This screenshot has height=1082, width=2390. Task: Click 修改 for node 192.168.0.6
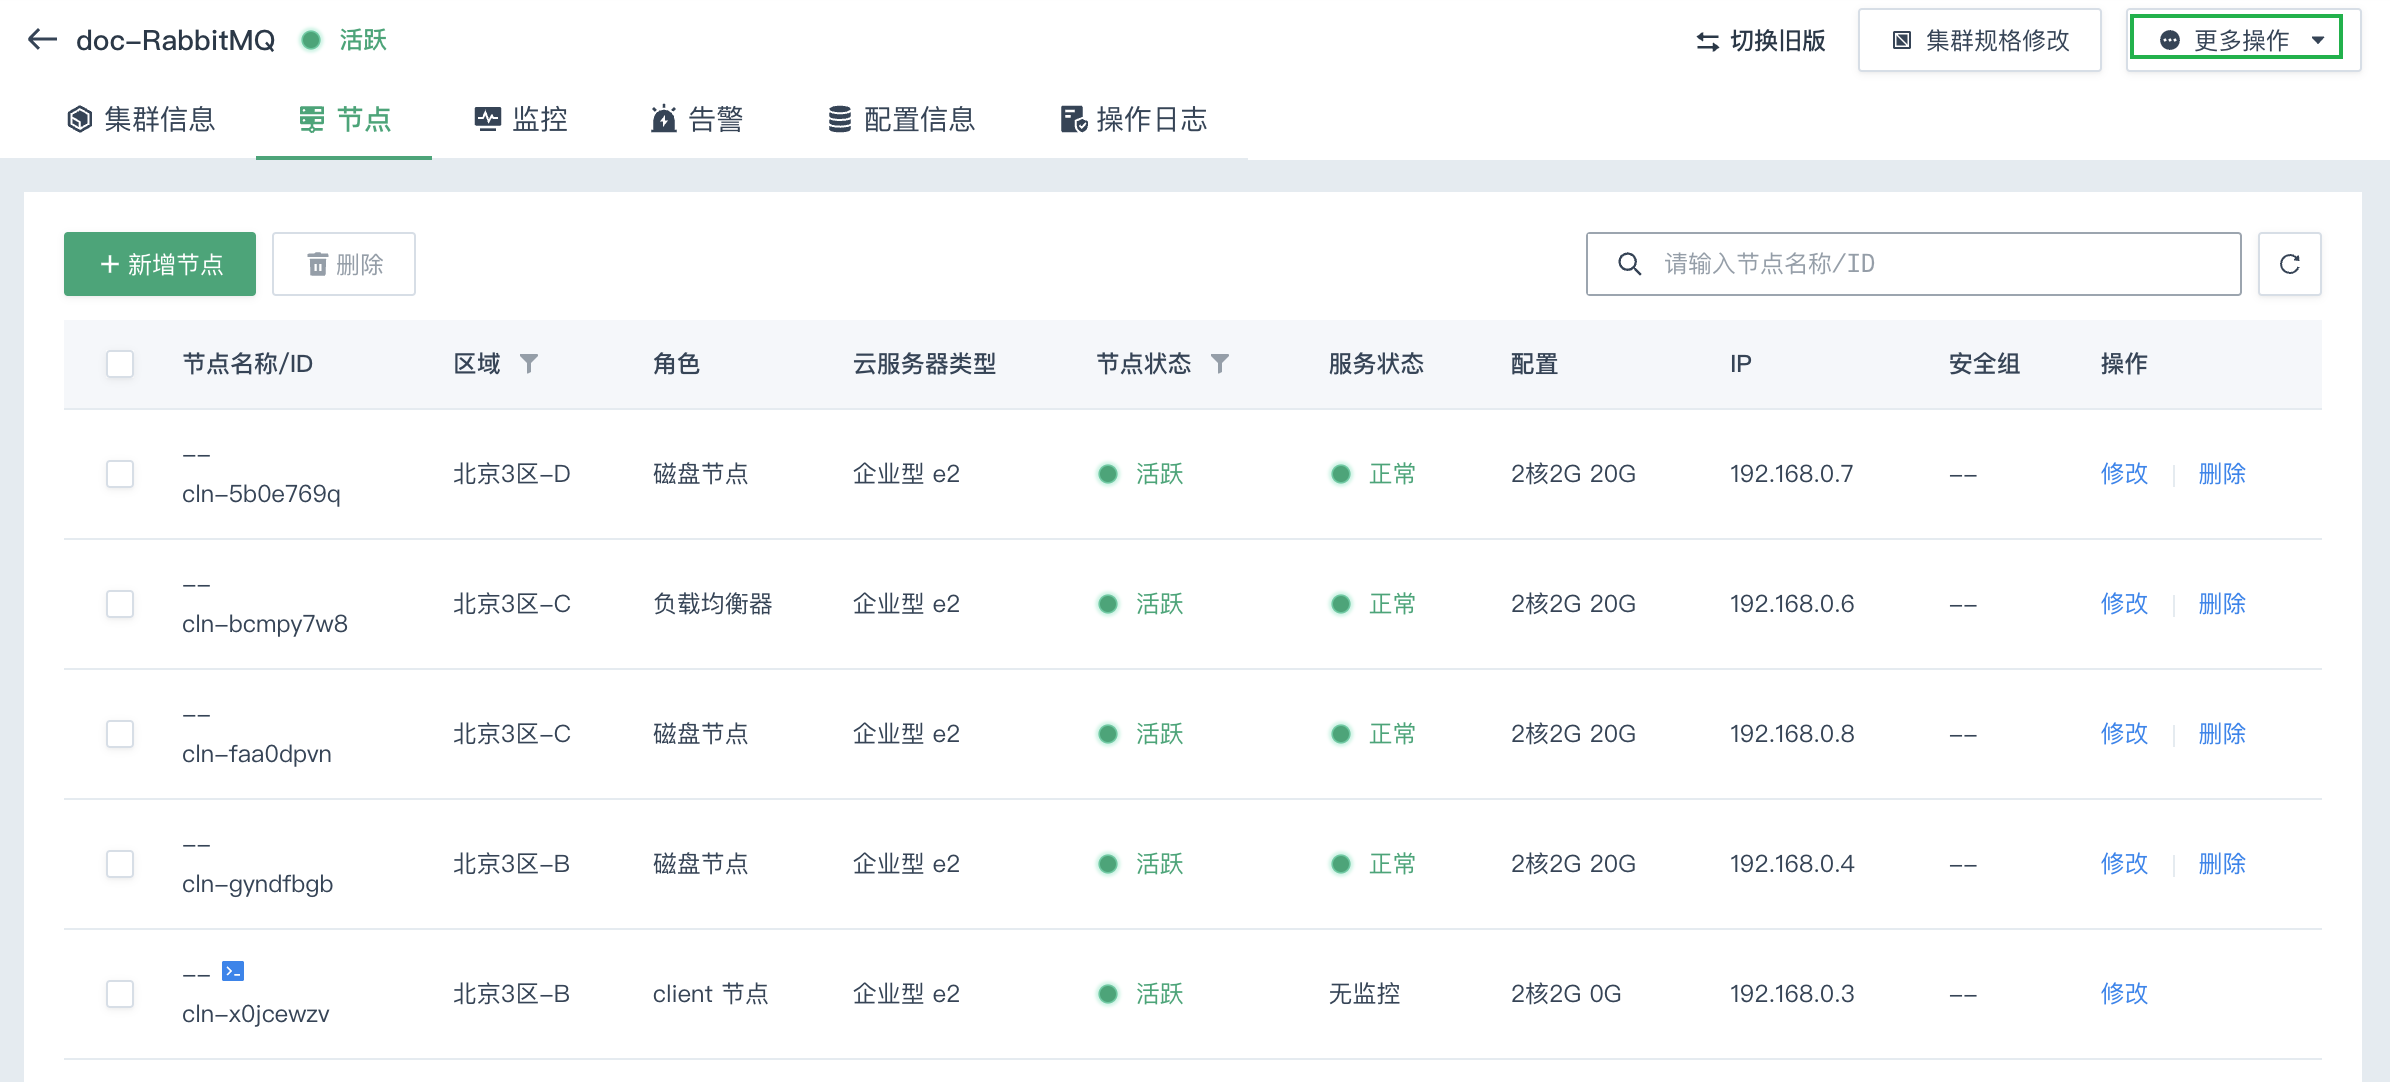click(x=2124, y=604)
